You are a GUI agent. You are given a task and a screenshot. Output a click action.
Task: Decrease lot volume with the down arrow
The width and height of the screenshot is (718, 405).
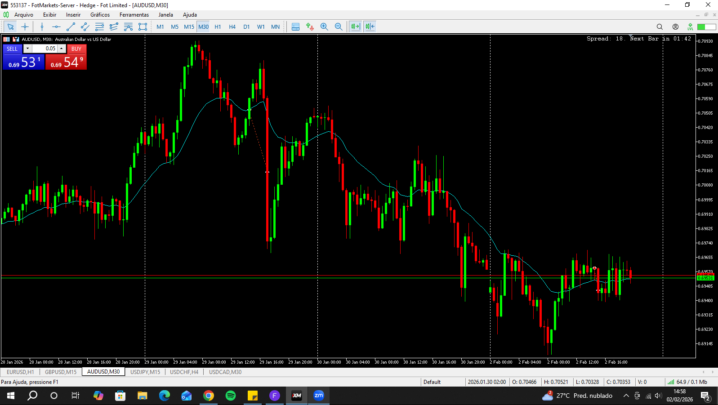tap(28, 48)
